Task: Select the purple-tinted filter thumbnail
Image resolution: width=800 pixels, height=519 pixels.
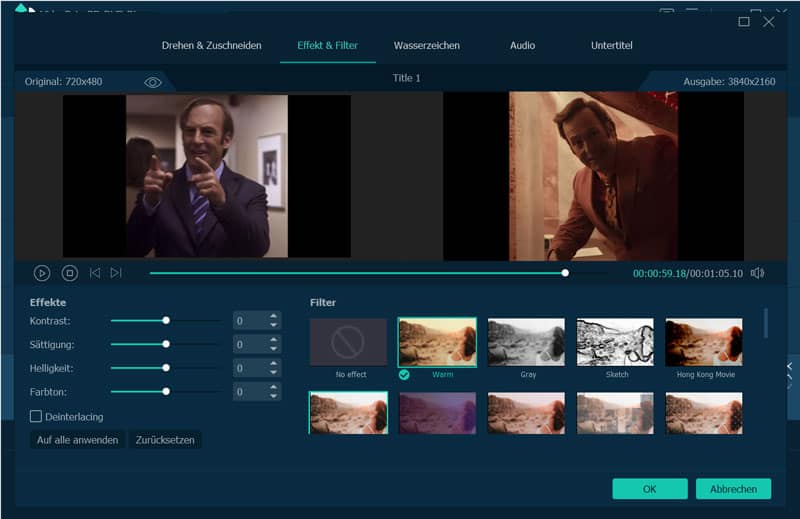Action: (x=437, y=413)
